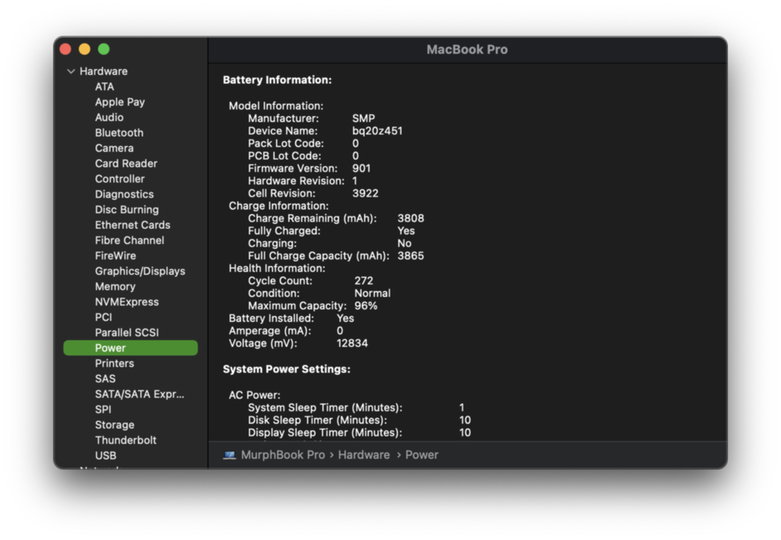Click Hardware in the path bar

click(364, 455)
